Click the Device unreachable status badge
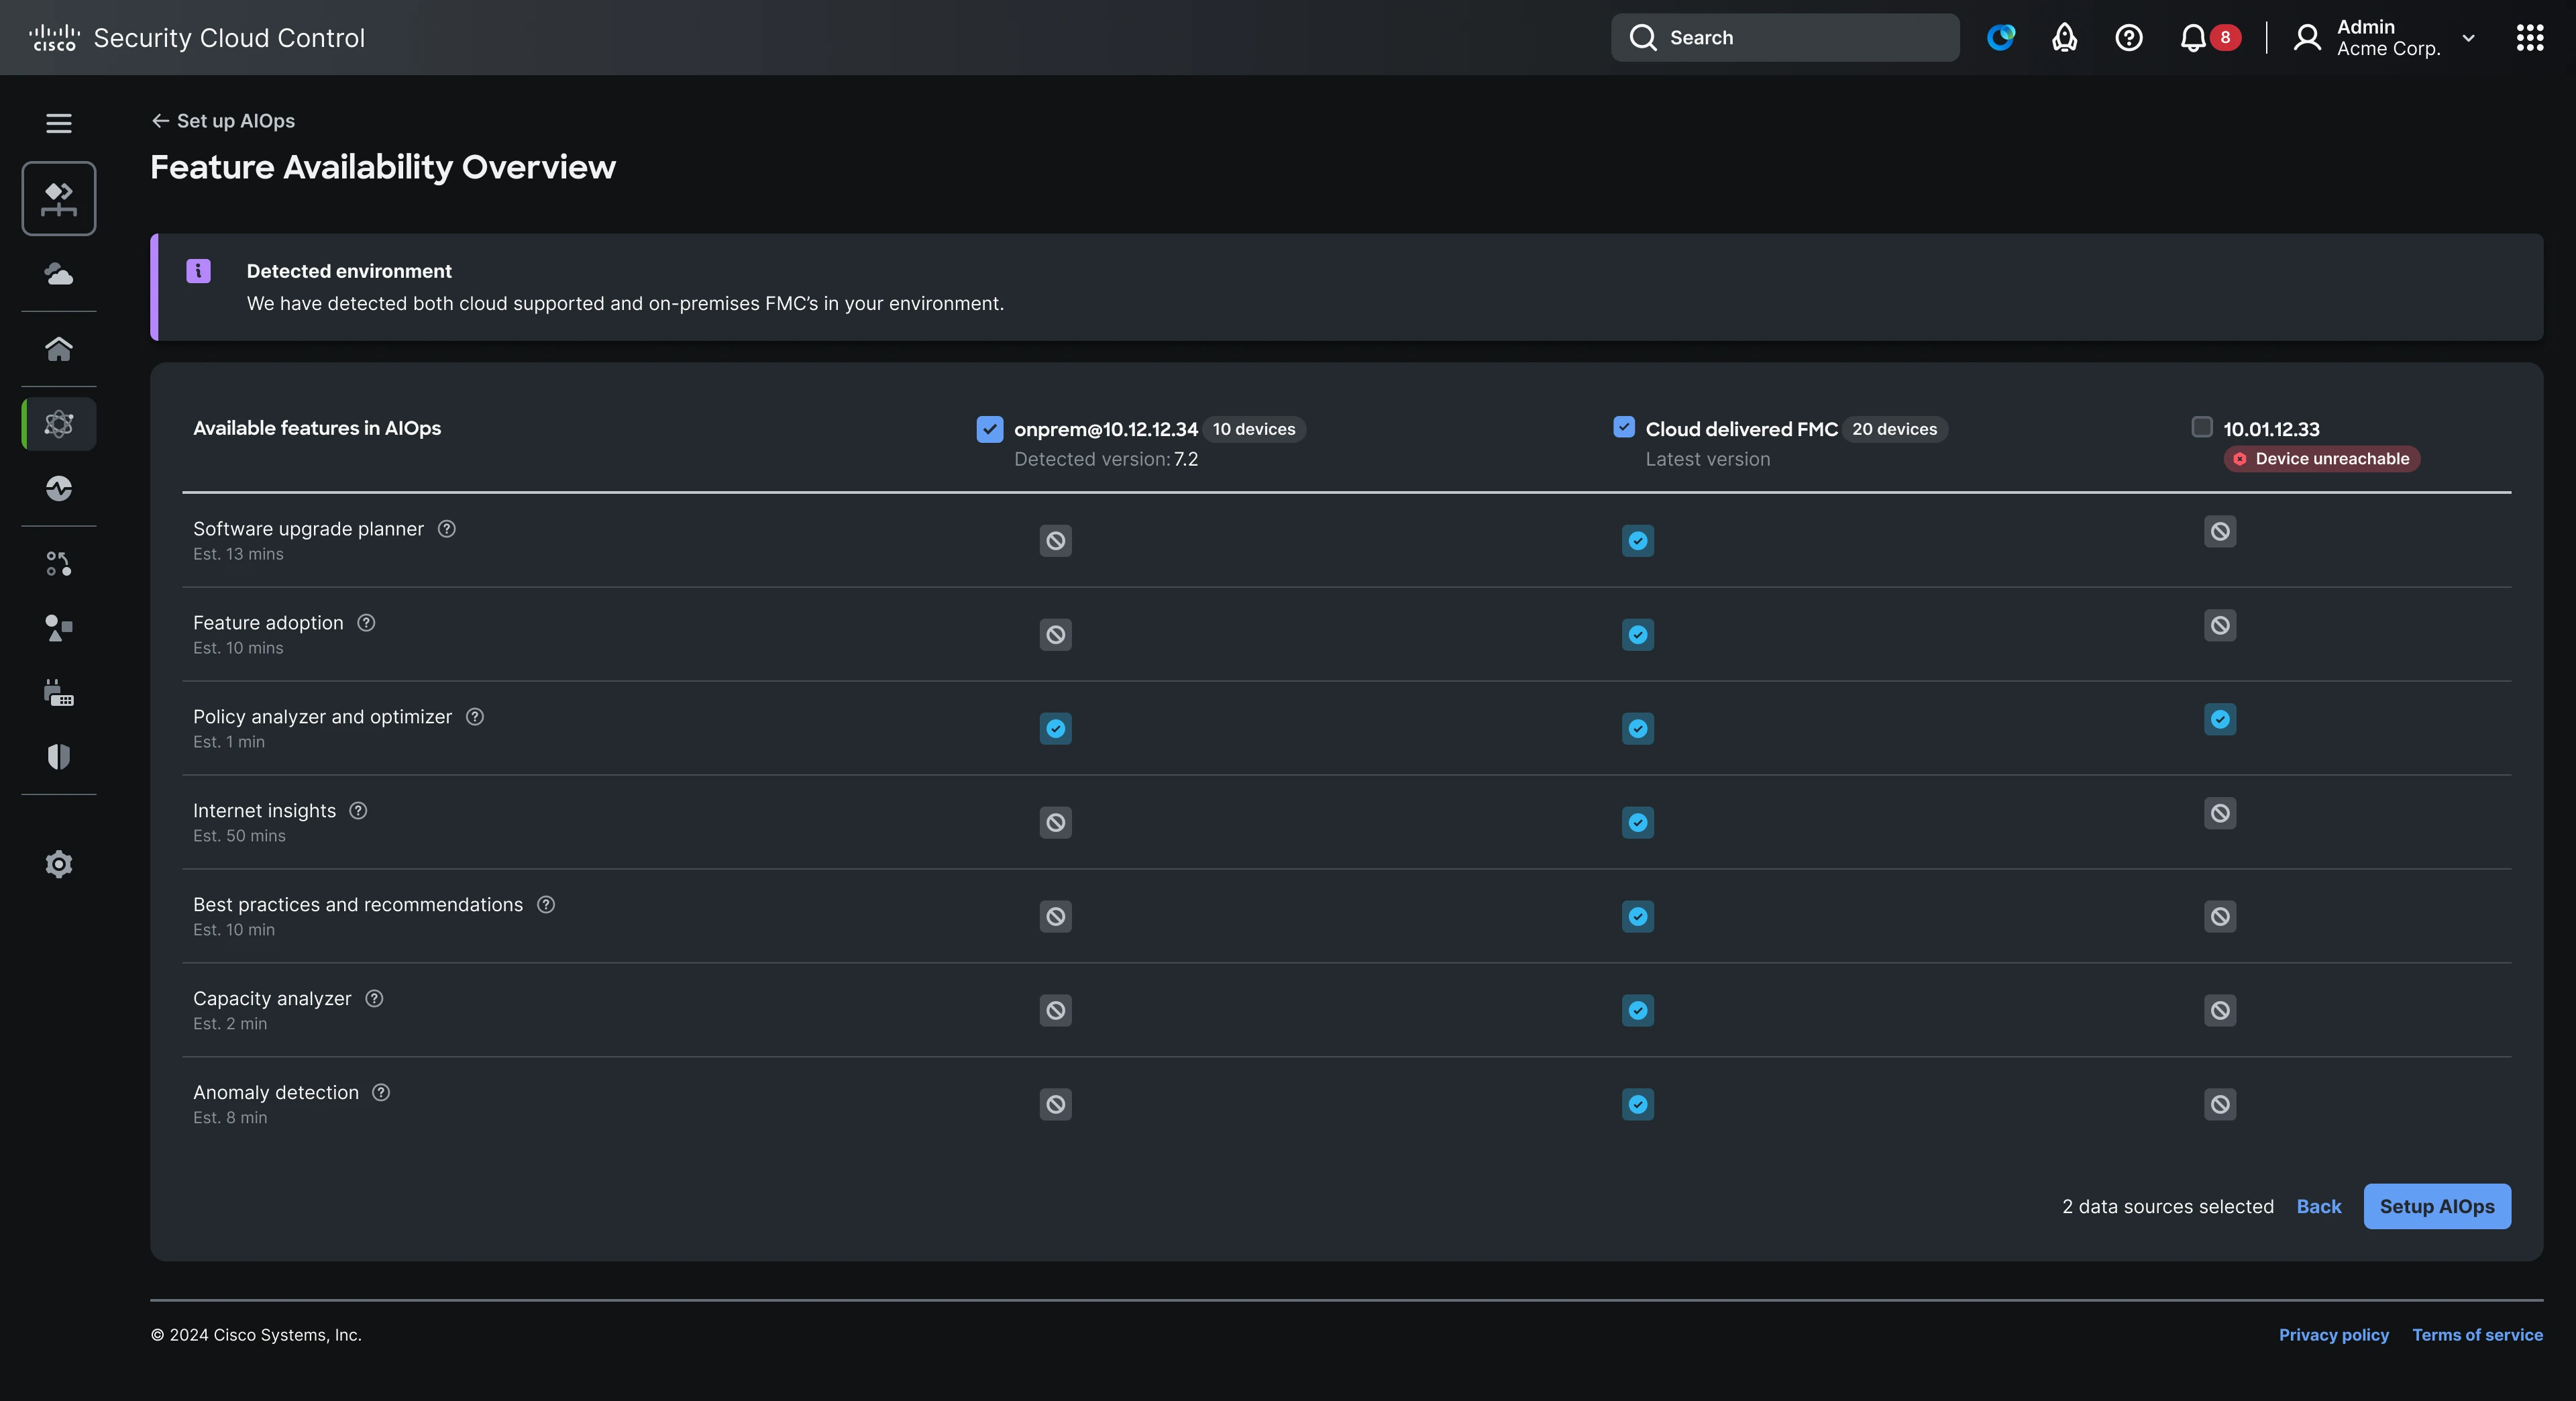2576x1401 pixels. [x=2321, y=459]
